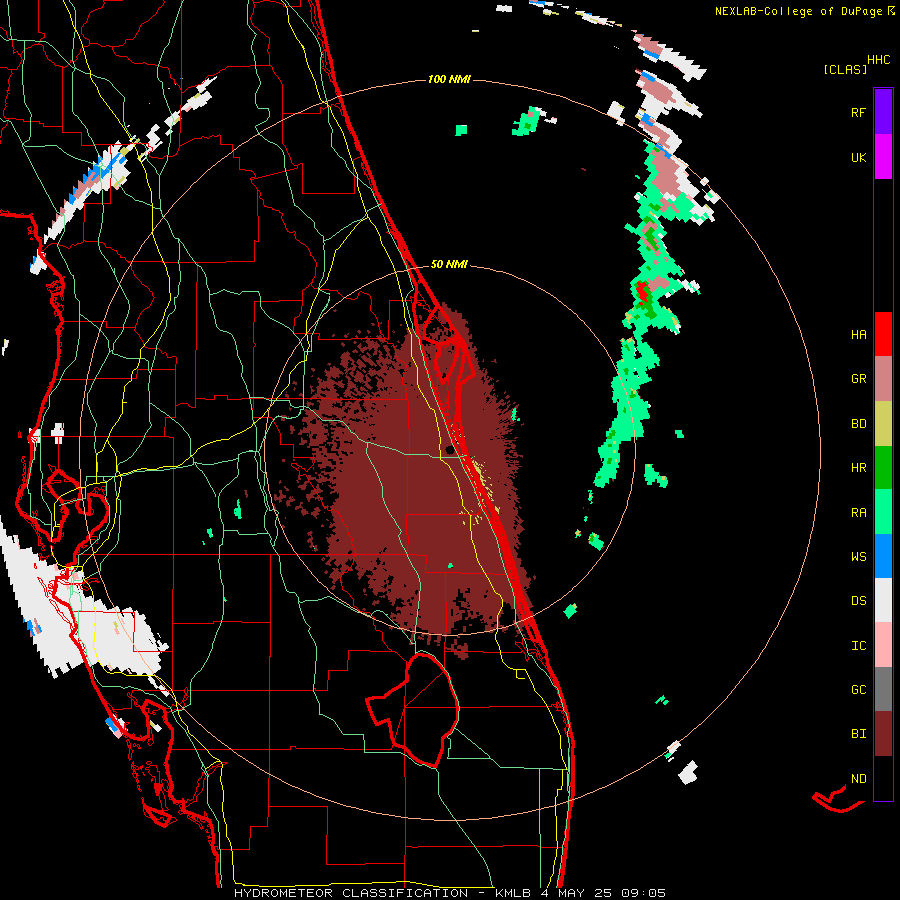Screen dimensions: 900x900
Task: Click the [CLAS] label
Action: point(845,69)
